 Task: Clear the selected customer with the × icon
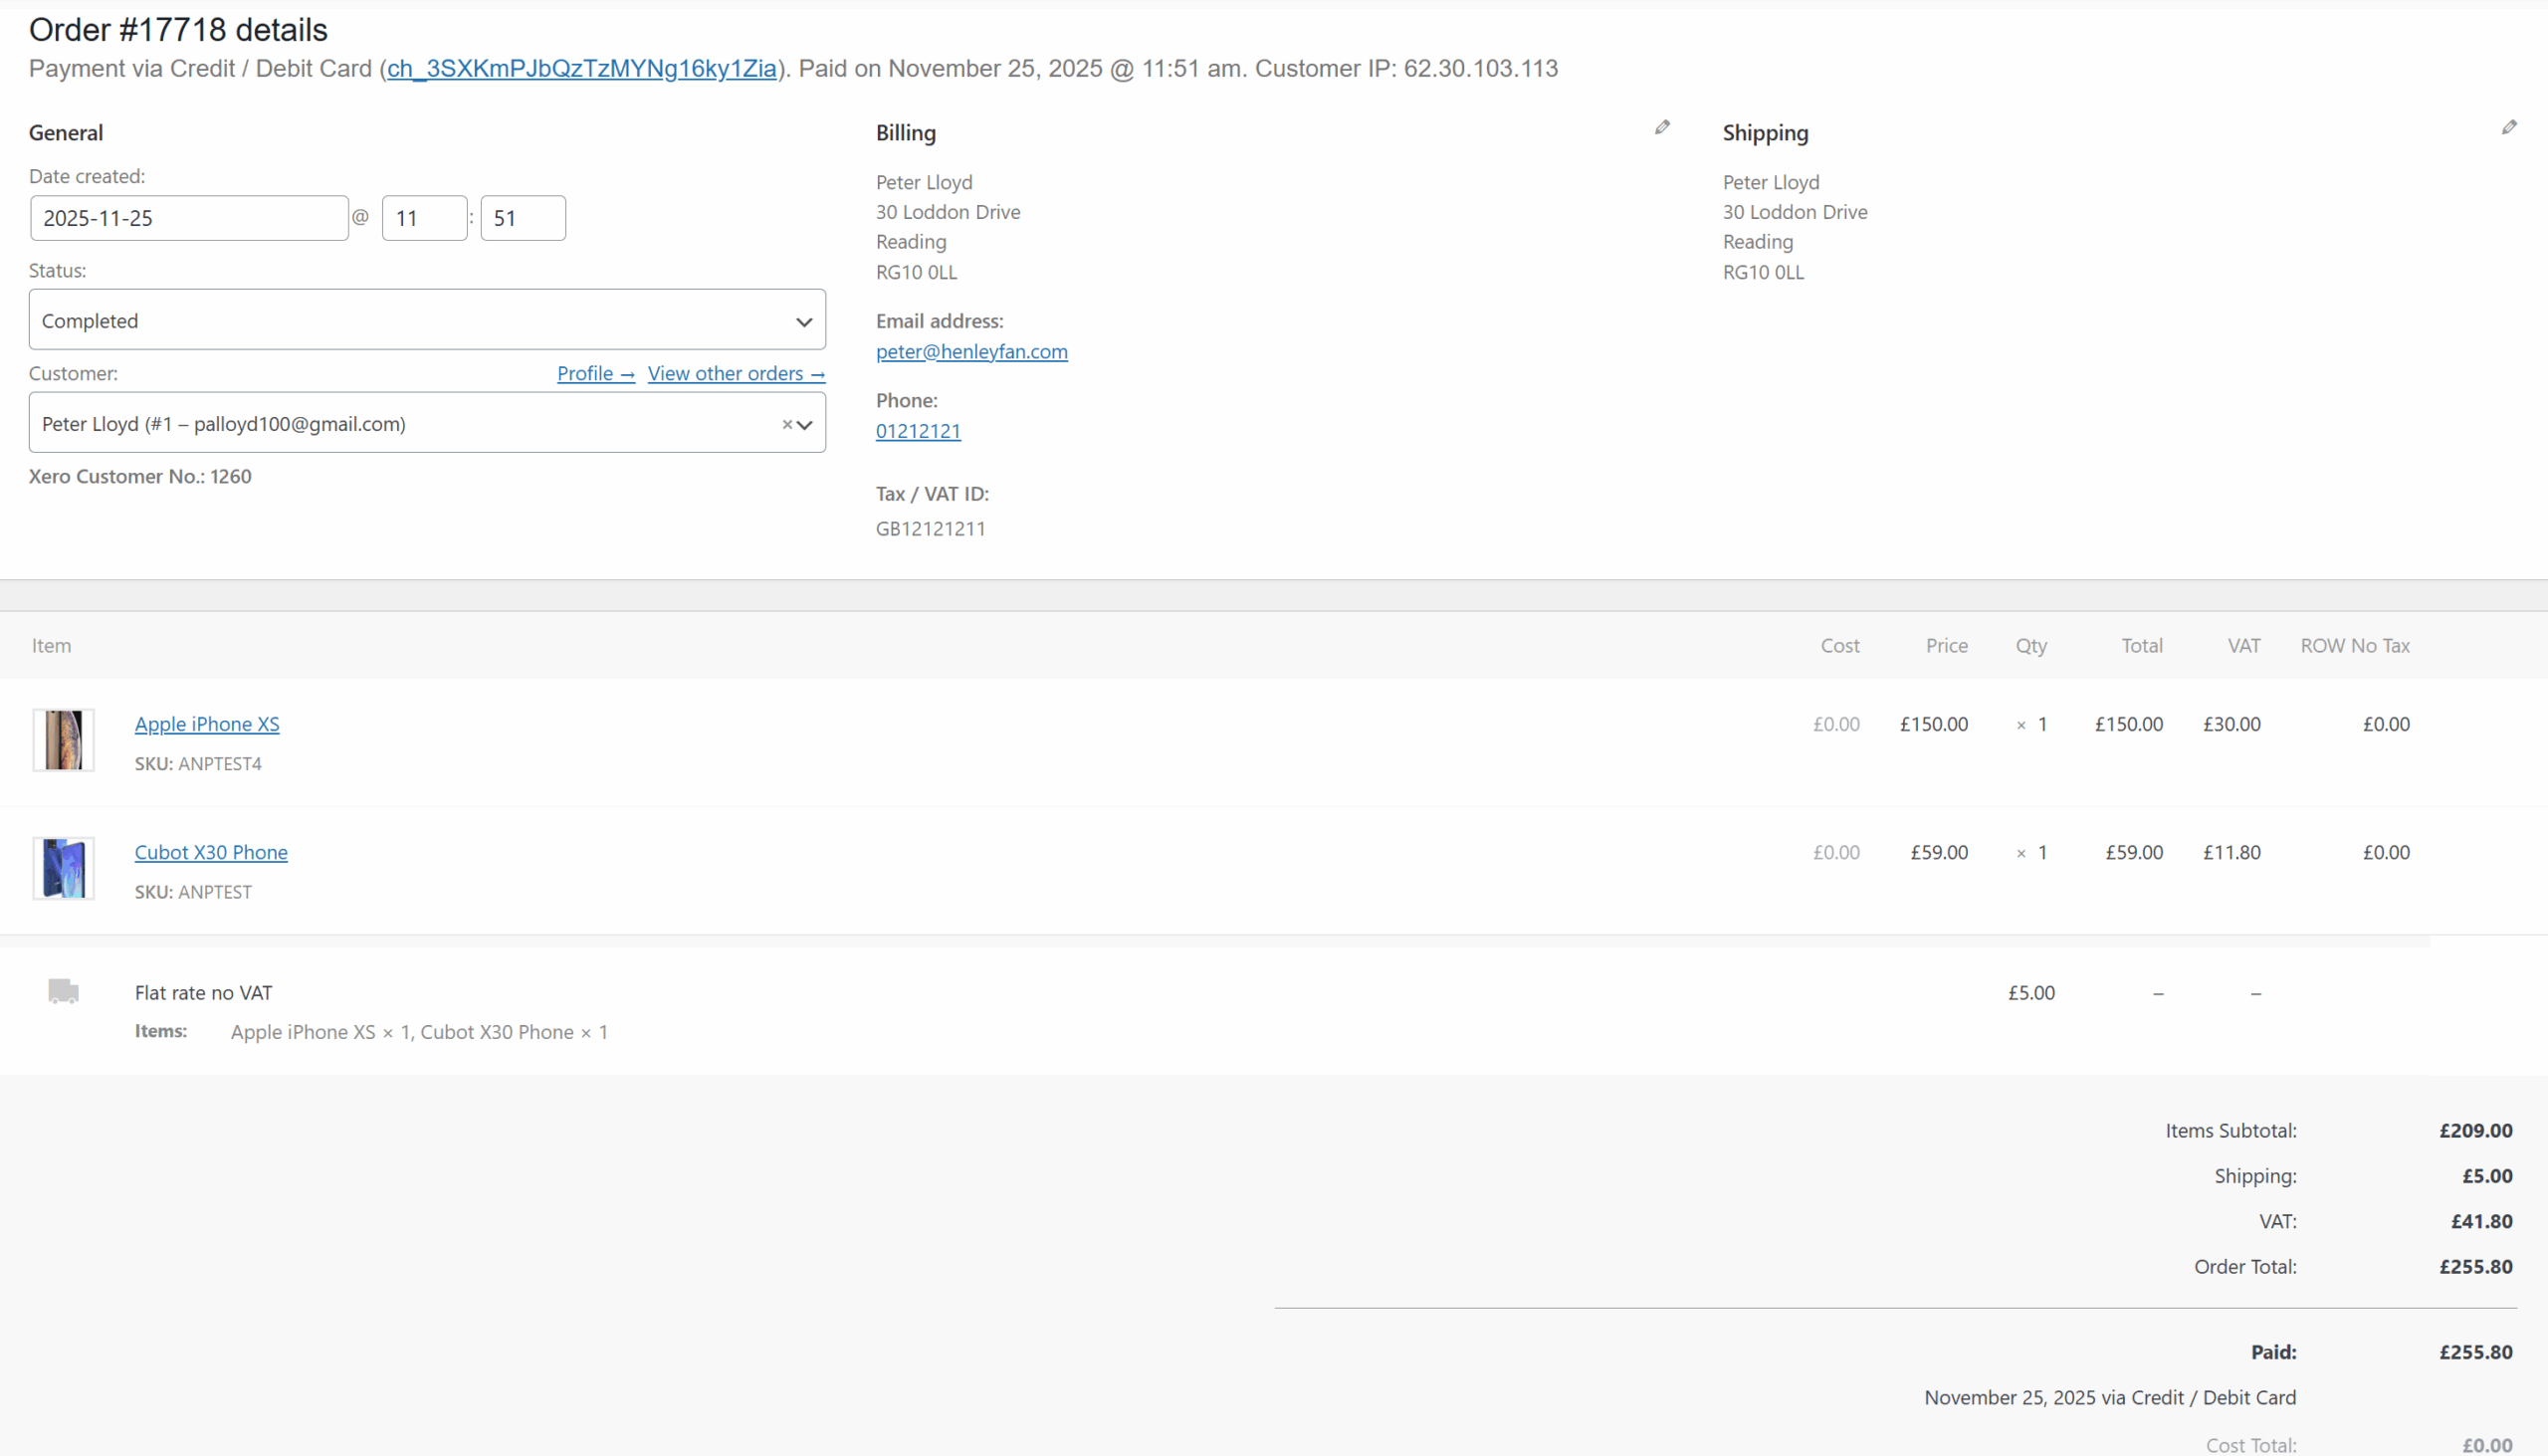click(787, 424)
